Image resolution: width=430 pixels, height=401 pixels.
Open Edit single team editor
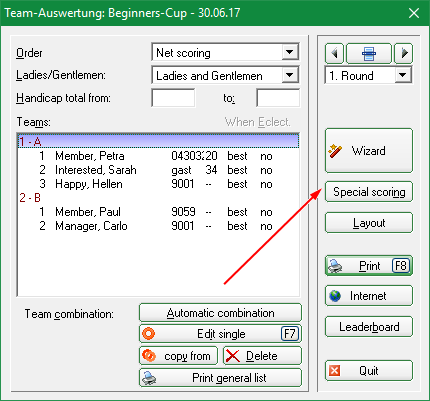220,334
